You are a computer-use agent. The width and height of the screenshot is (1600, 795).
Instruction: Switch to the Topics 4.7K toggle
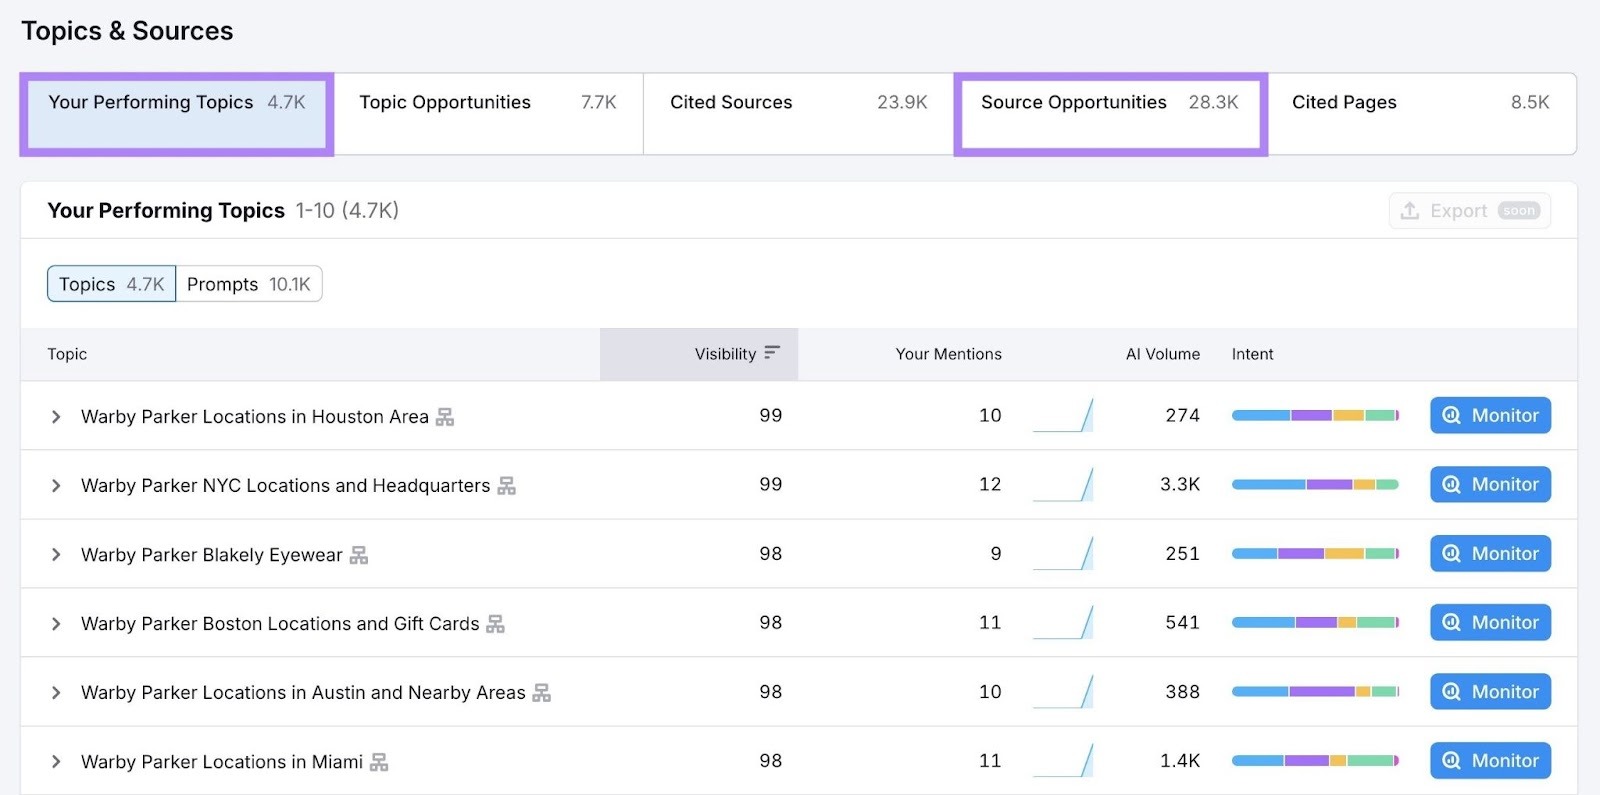coord(111,284)
